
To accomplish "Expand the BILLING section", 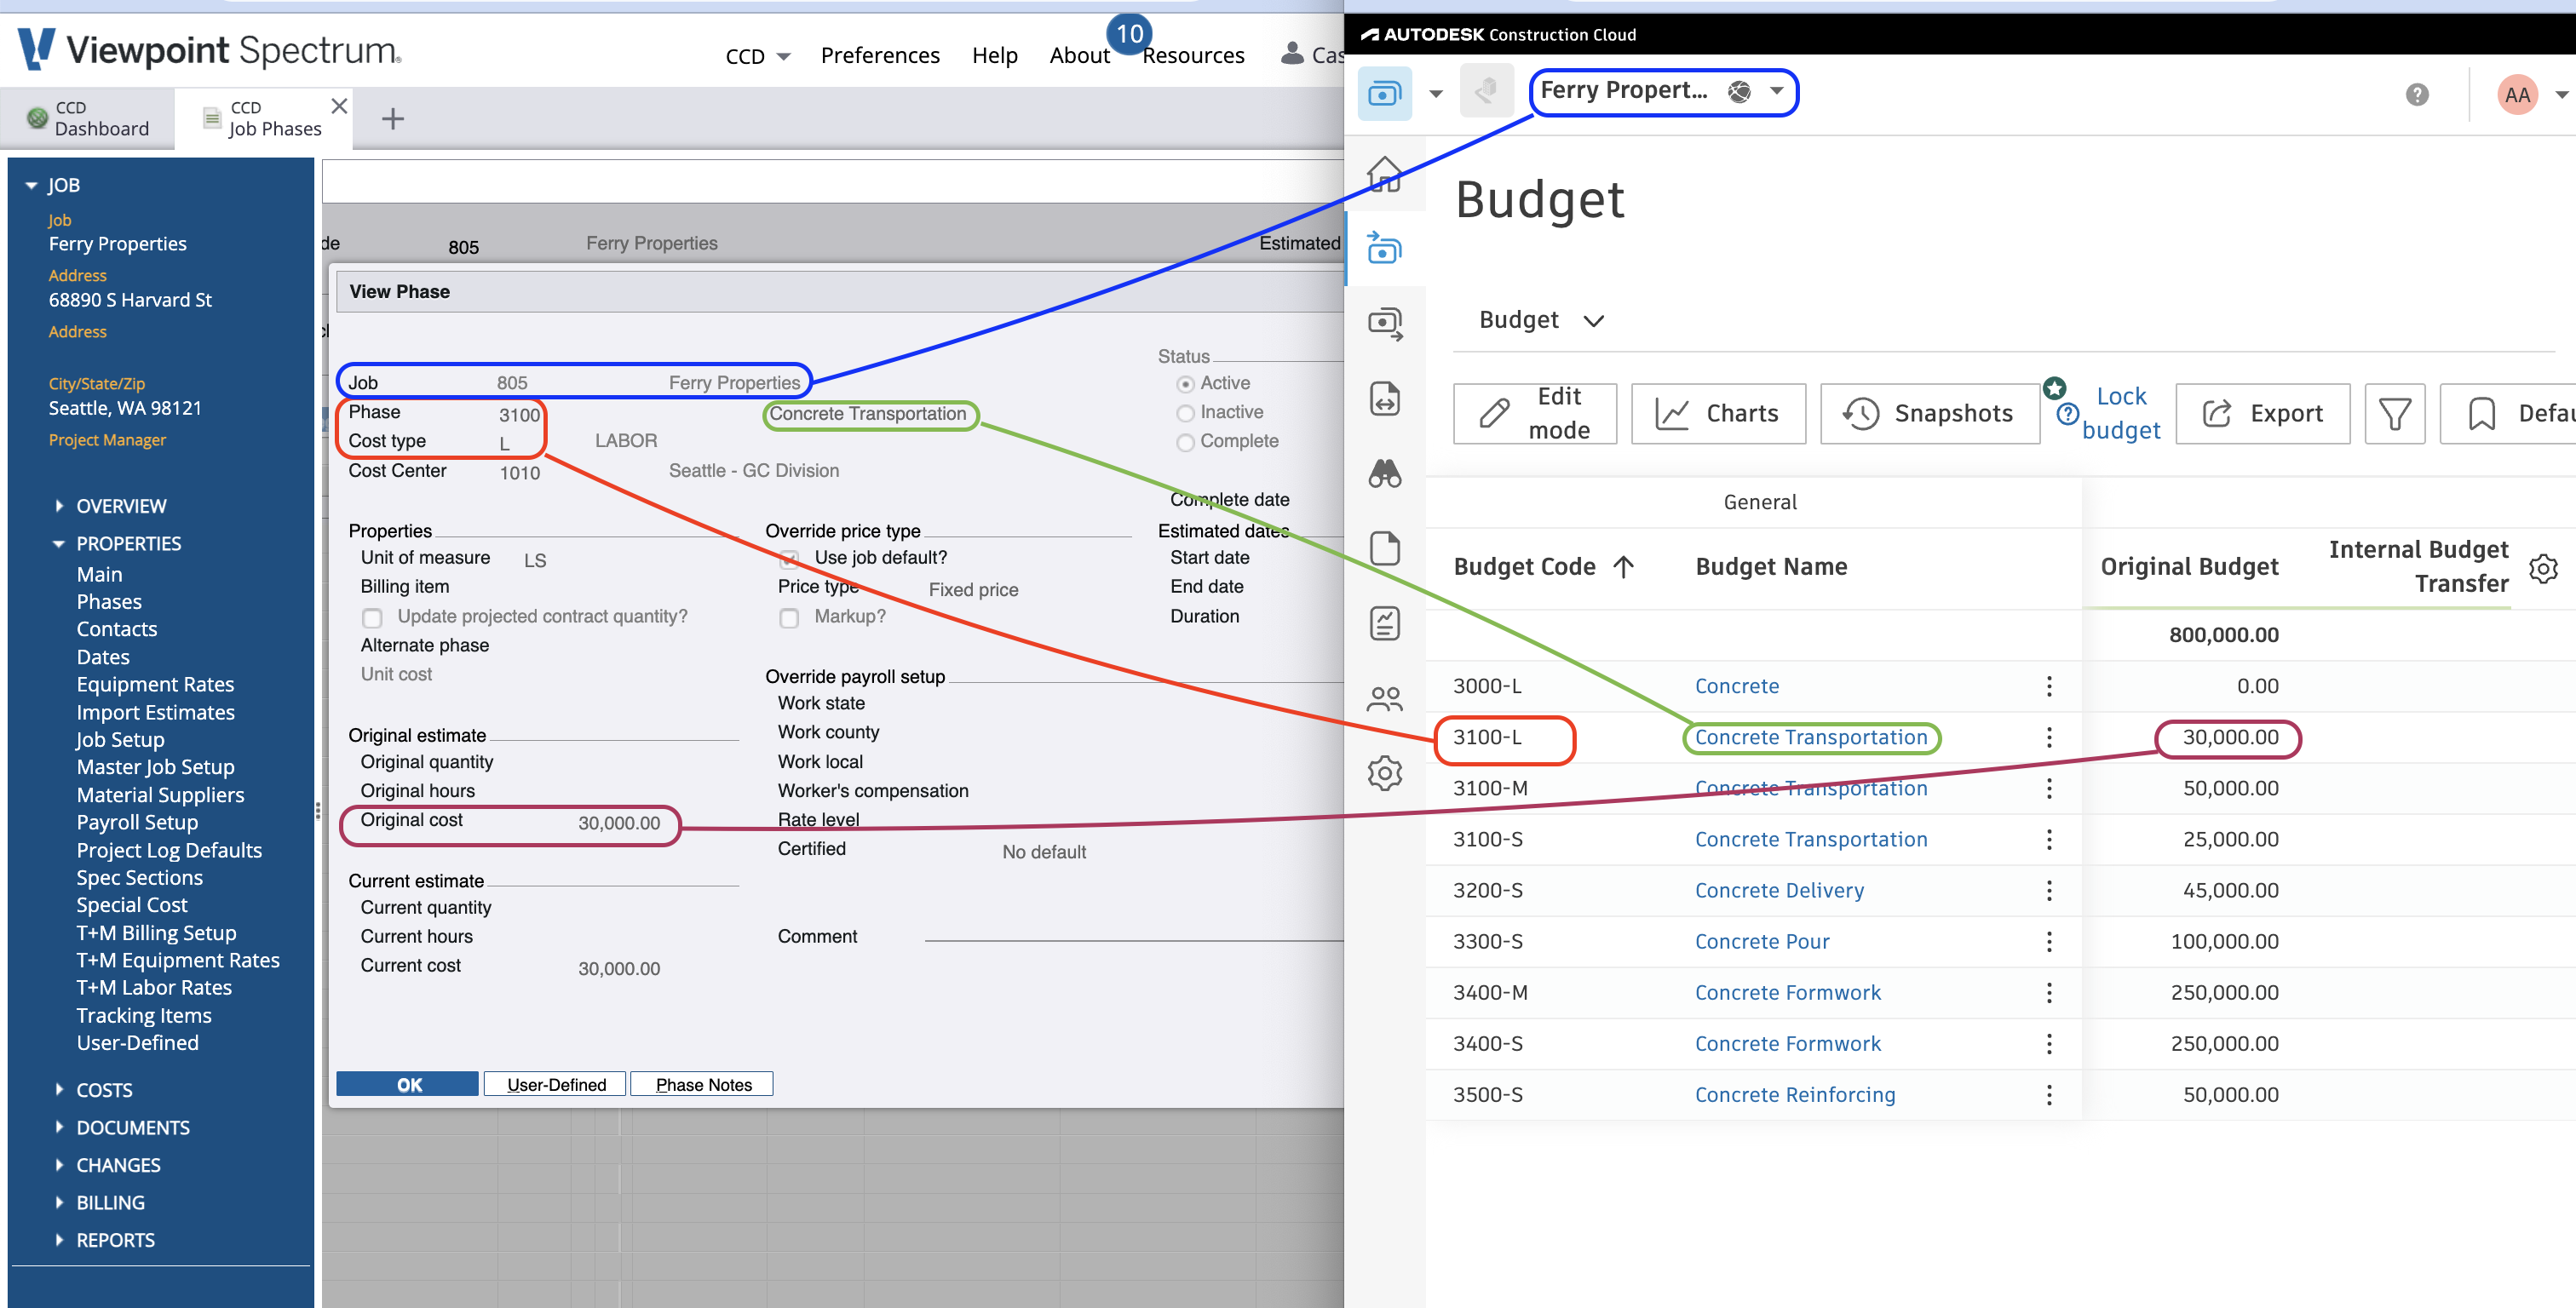I will coord(59,1202).
